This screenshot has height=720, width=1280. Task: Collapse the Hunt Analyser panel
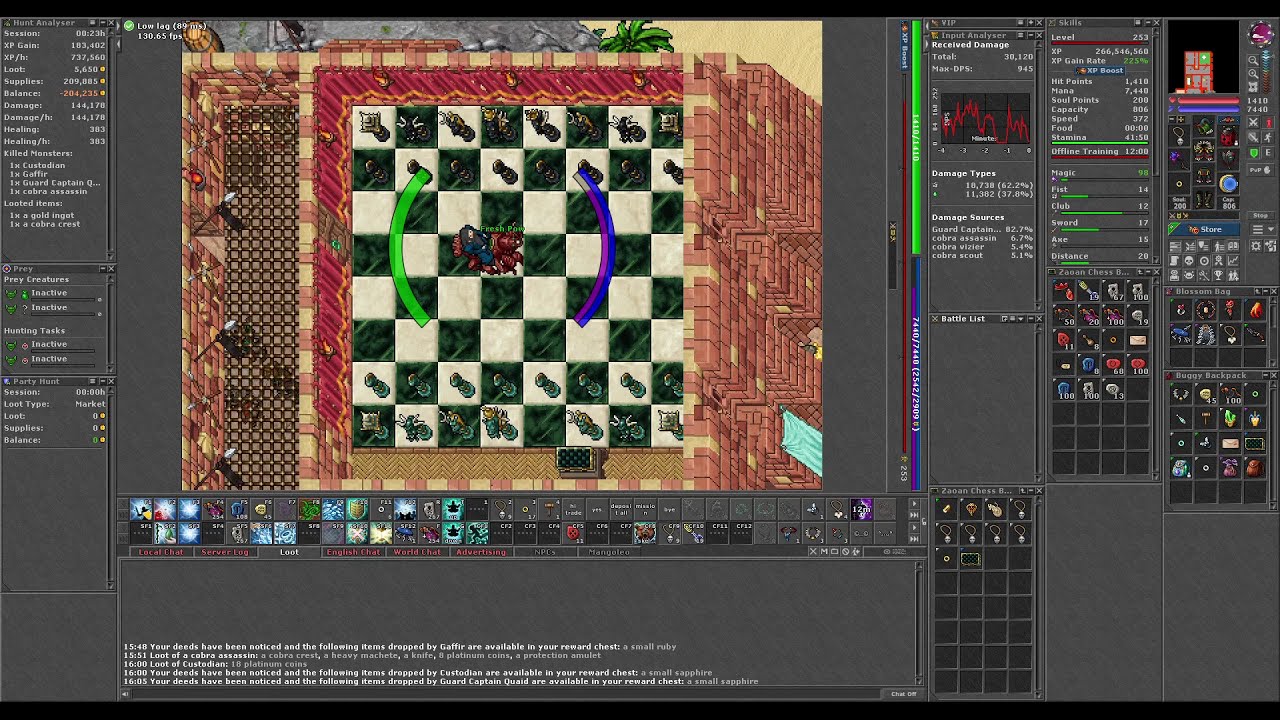(x=103, y=22)
